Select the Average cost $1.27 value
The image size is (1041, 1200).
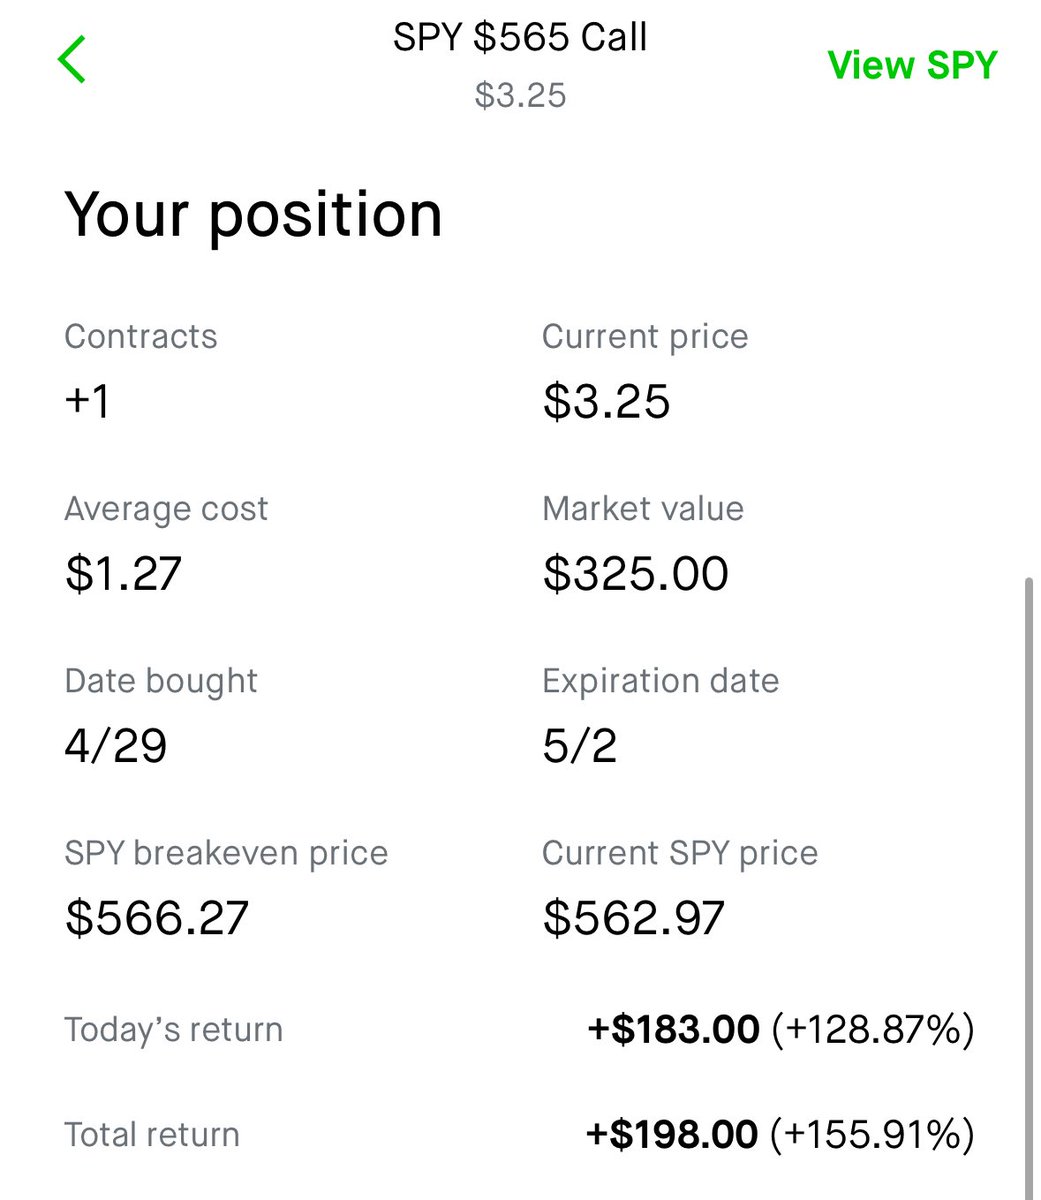(123, 573)
